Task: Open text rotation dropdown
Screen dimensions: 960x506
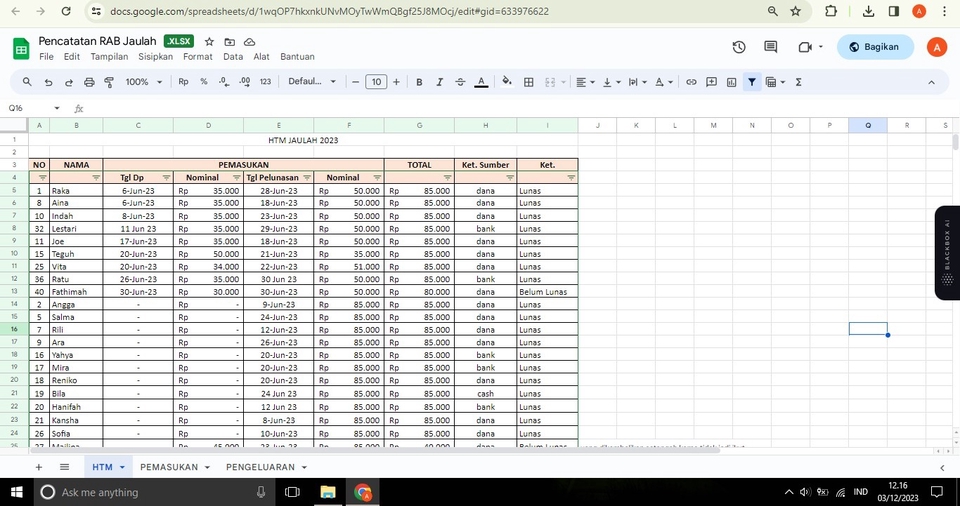Action: point(664,82)
